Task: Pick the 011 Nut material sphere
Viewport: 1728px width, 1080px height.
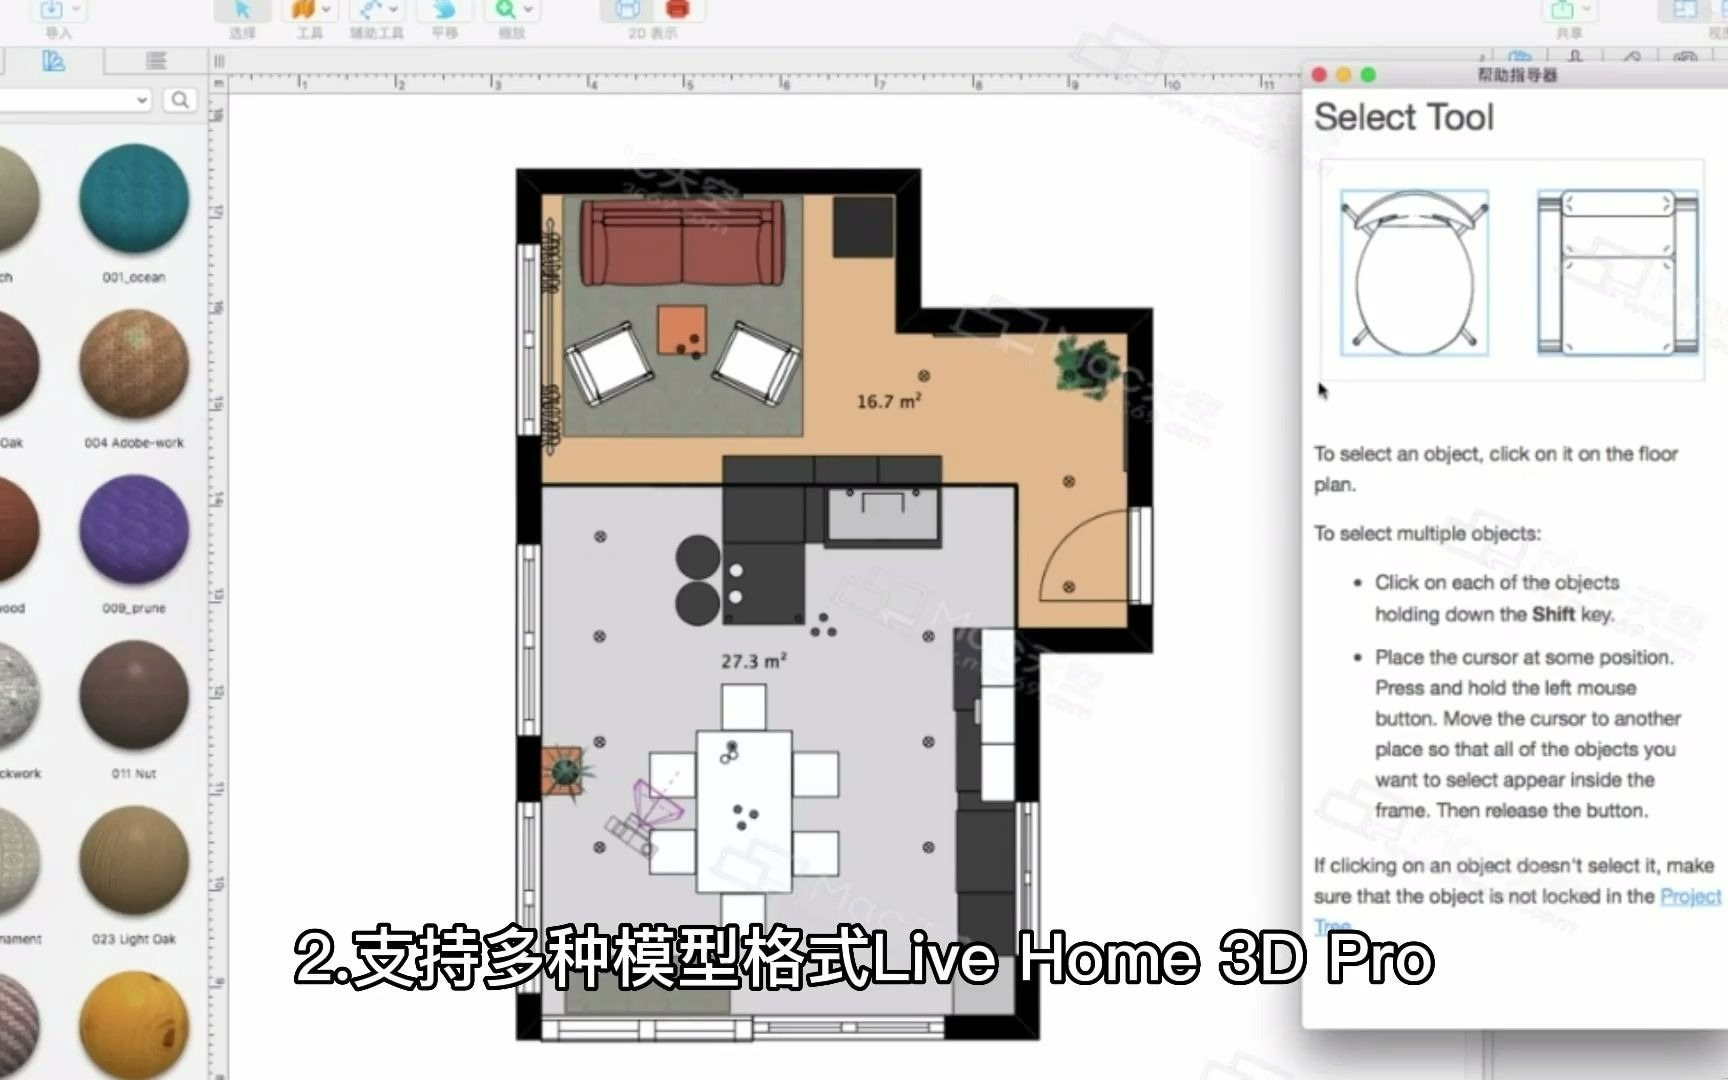Action: [x=134, y=695]
